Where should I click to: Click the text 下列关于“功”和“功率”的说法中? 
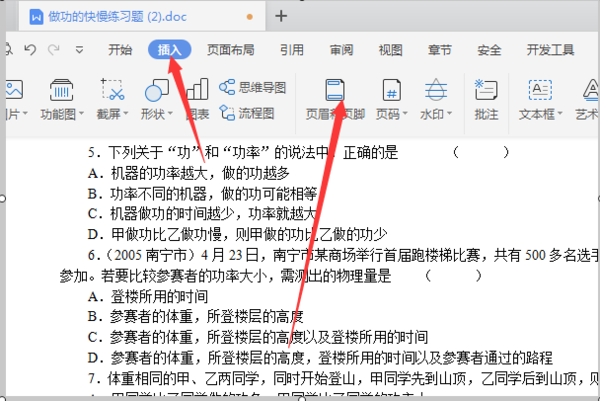tap(217, 153)
